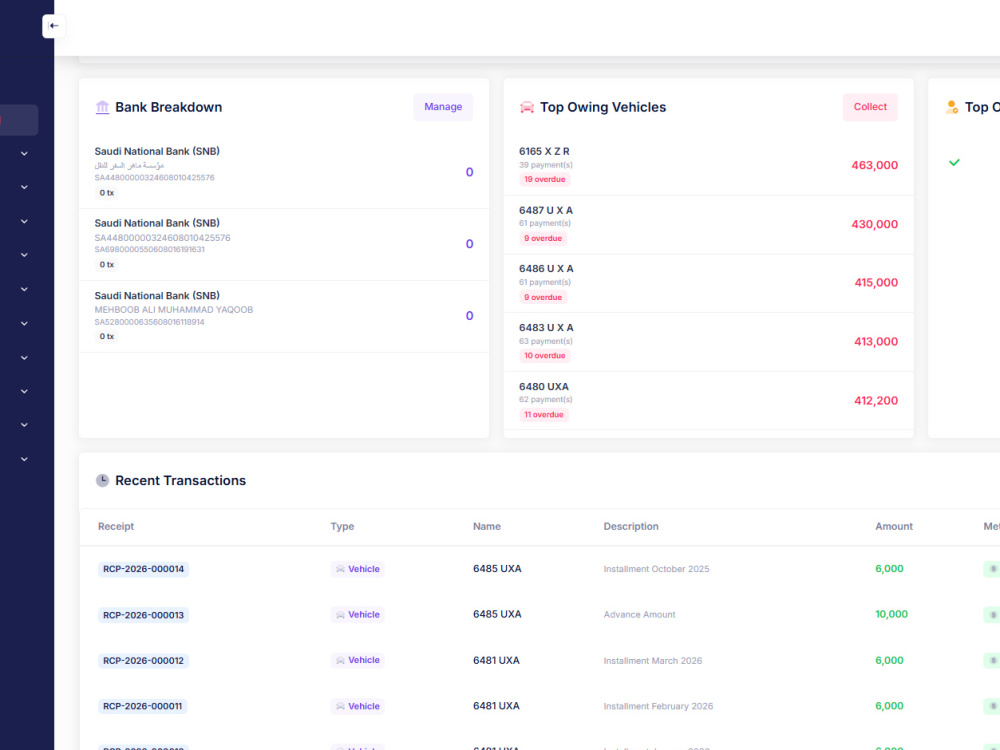The image size is (1000, 750).
Task: Click description Installment October 2025
Action: pyautogui.click(x=656, y=569)
